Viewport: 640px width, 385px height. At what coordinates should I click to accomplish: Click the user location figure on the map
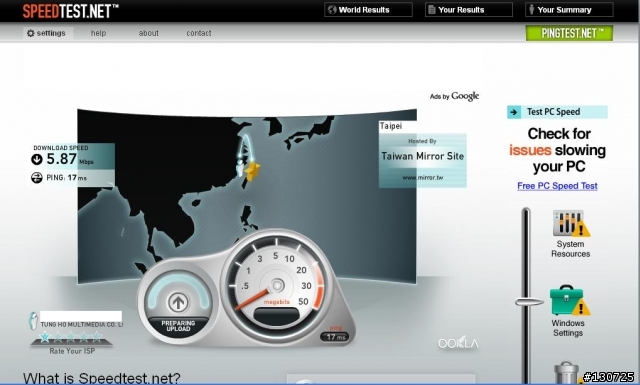(240, 168)
